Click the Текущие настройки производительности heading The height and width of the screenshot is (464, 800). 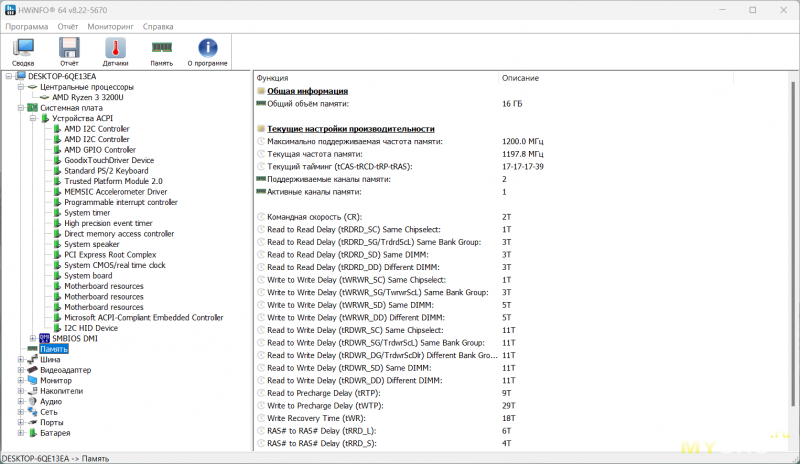(x=351, y=129)
